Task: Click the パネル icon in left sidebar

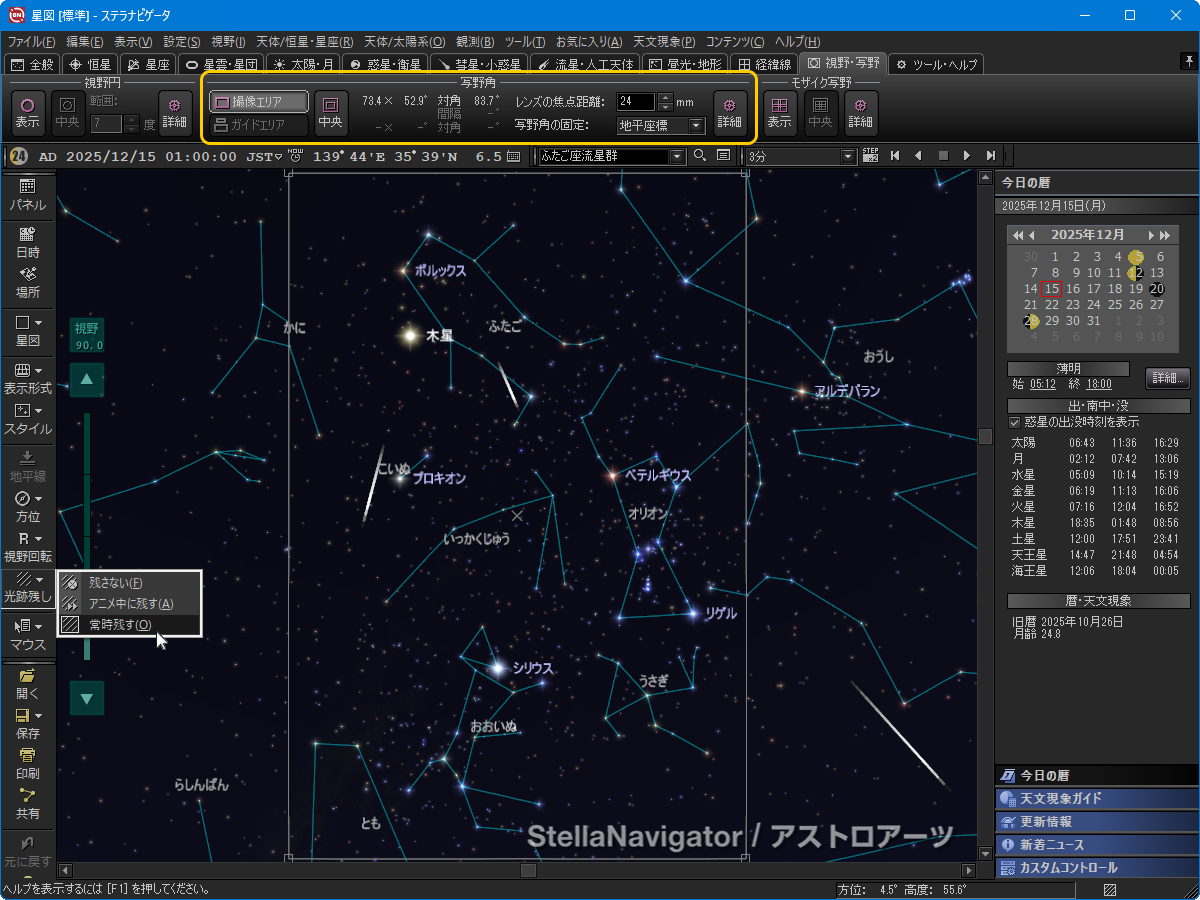Action: [x=27, y=194]
